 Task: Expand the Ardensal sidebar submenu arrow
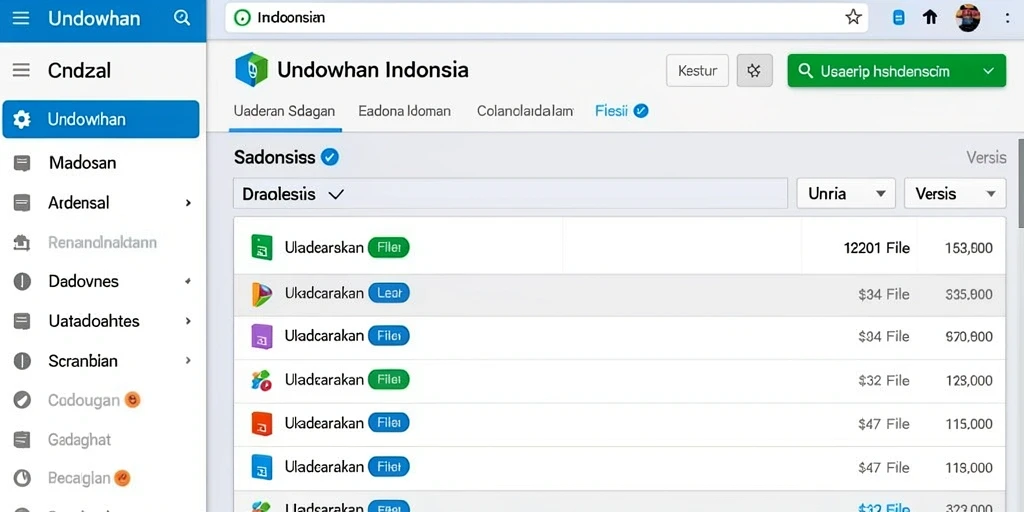click(188, 203)
